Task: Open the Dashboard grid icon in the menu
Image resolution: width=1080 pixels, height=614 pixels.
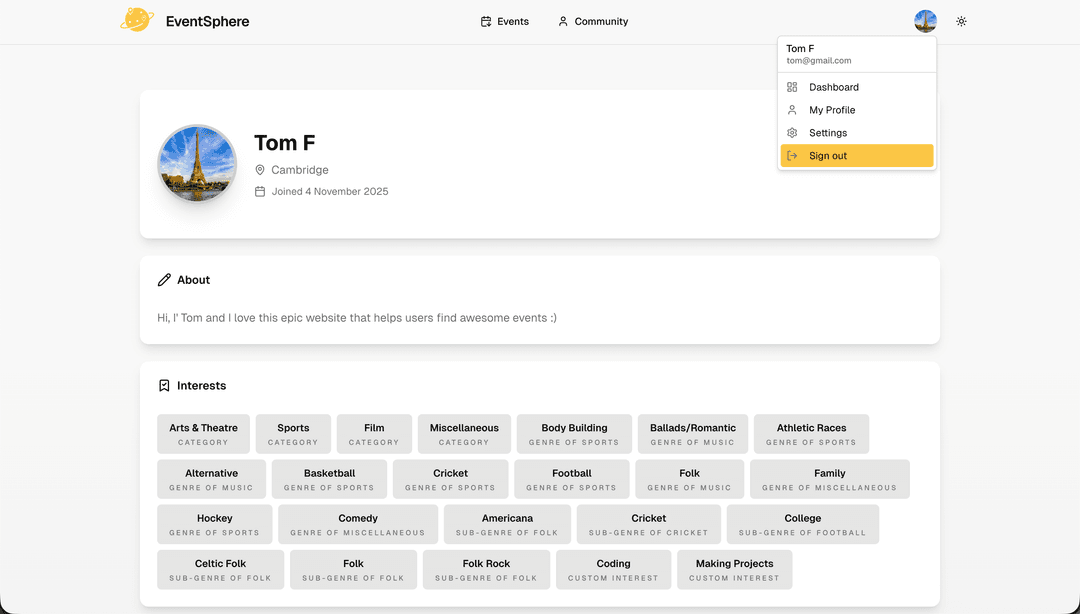Action: 790,87
